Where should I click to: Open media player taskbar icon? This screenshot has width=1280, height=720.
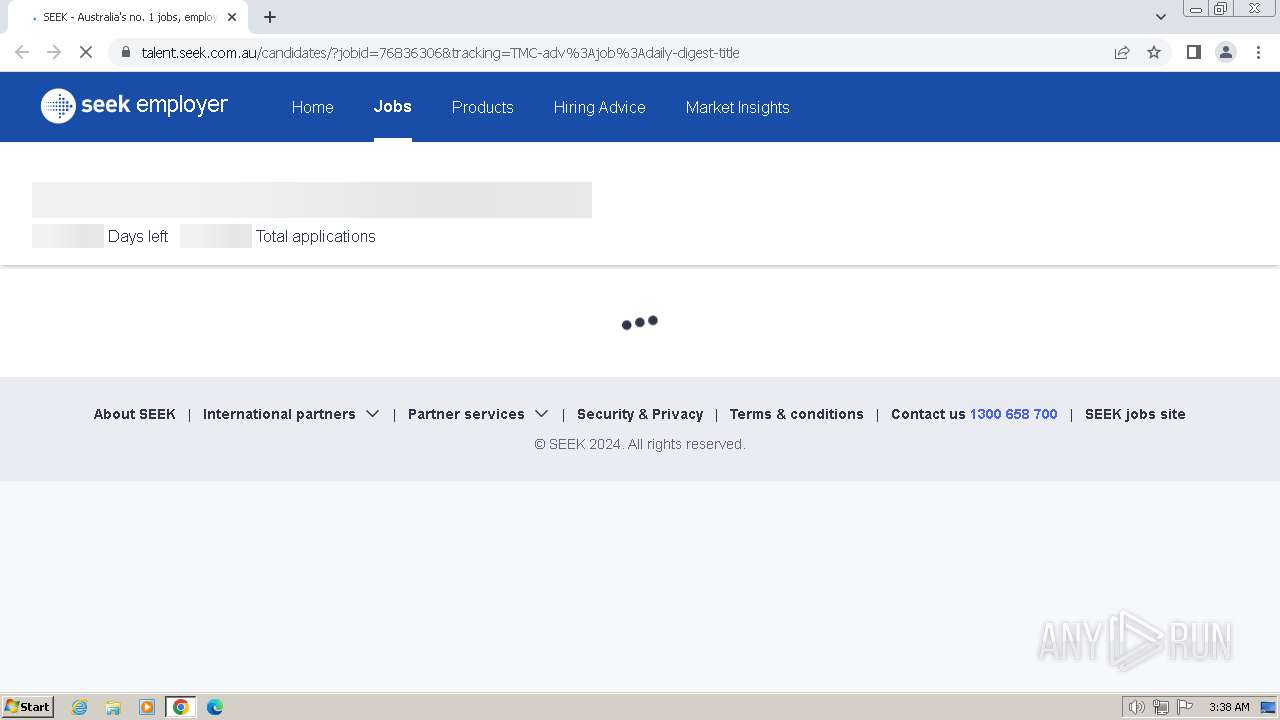coord(147,707)
